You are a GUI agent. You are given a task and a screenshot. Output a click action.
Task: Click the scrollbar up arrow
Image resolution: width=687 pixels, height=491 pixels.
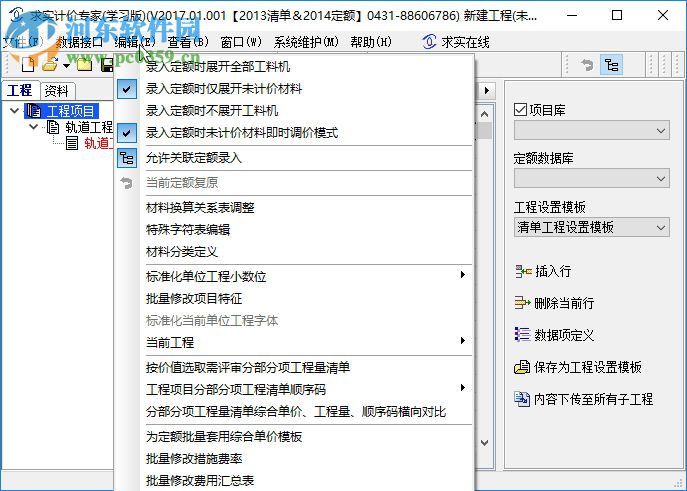pos(485,114)
